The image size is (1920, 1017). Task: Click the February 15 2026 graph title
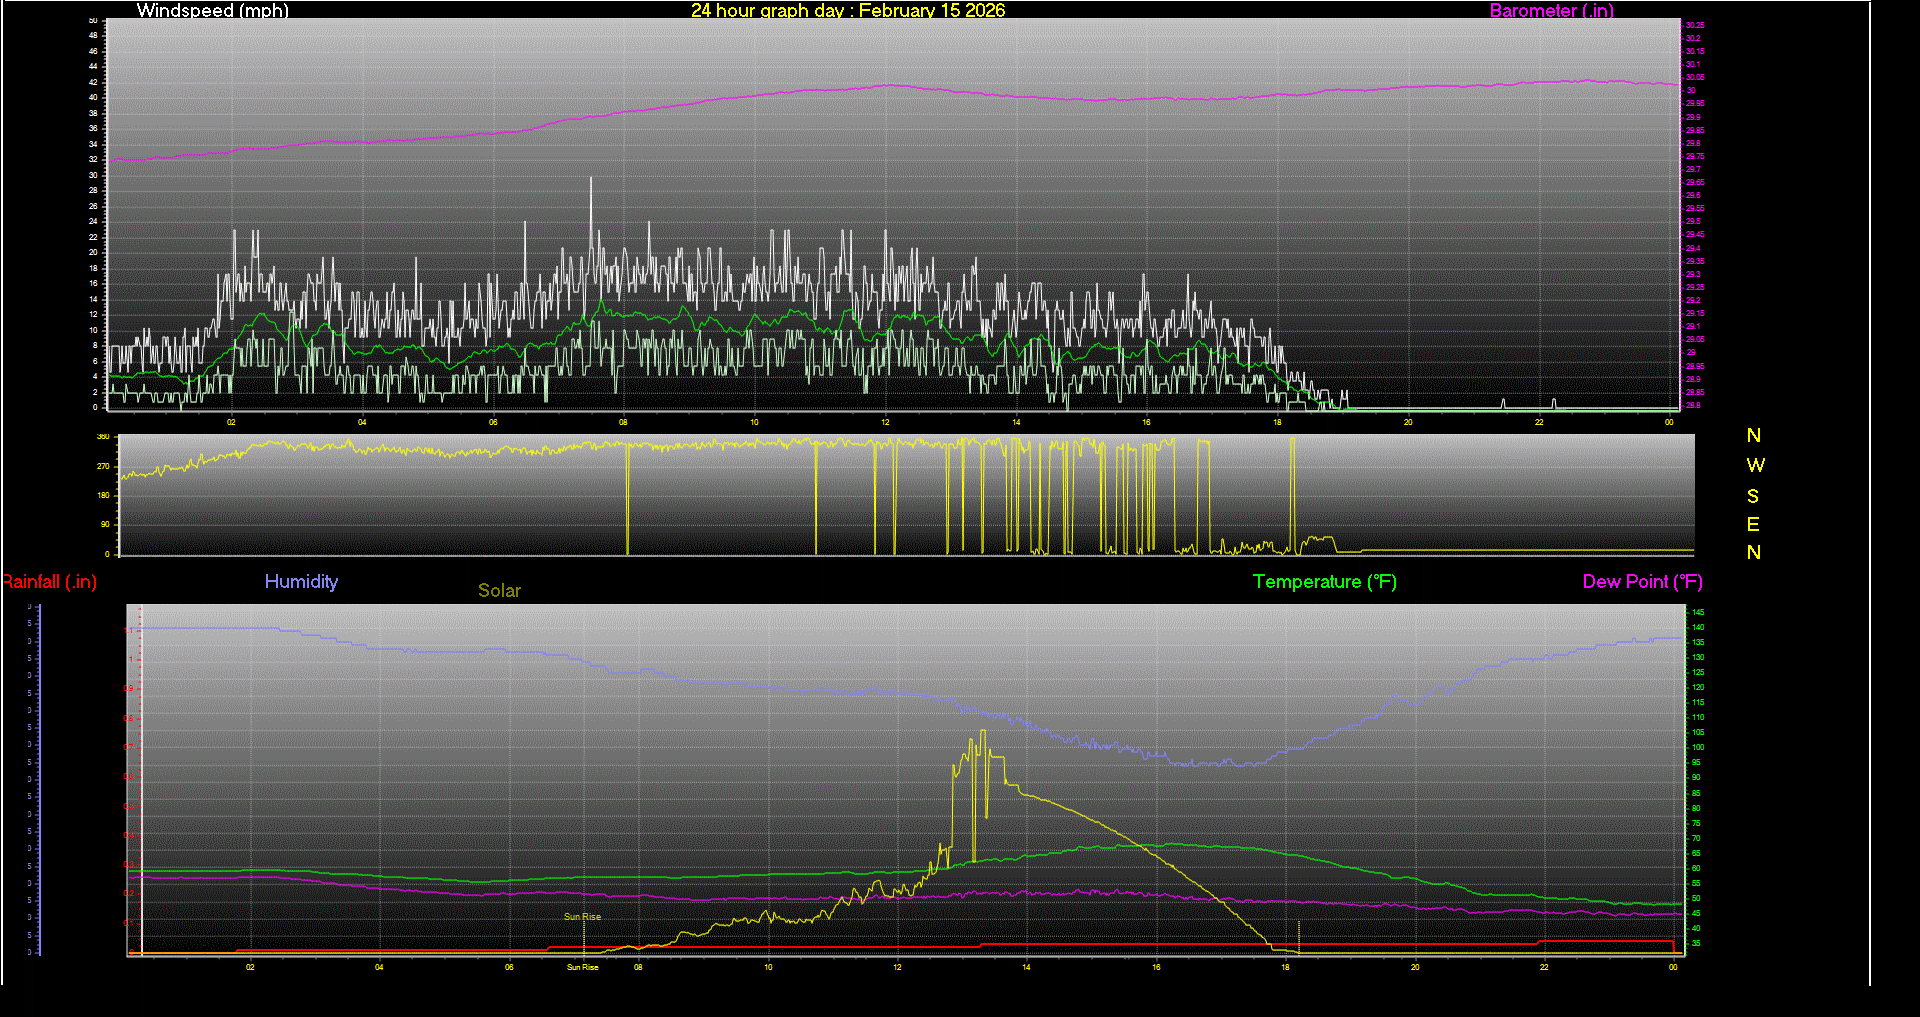848,11
